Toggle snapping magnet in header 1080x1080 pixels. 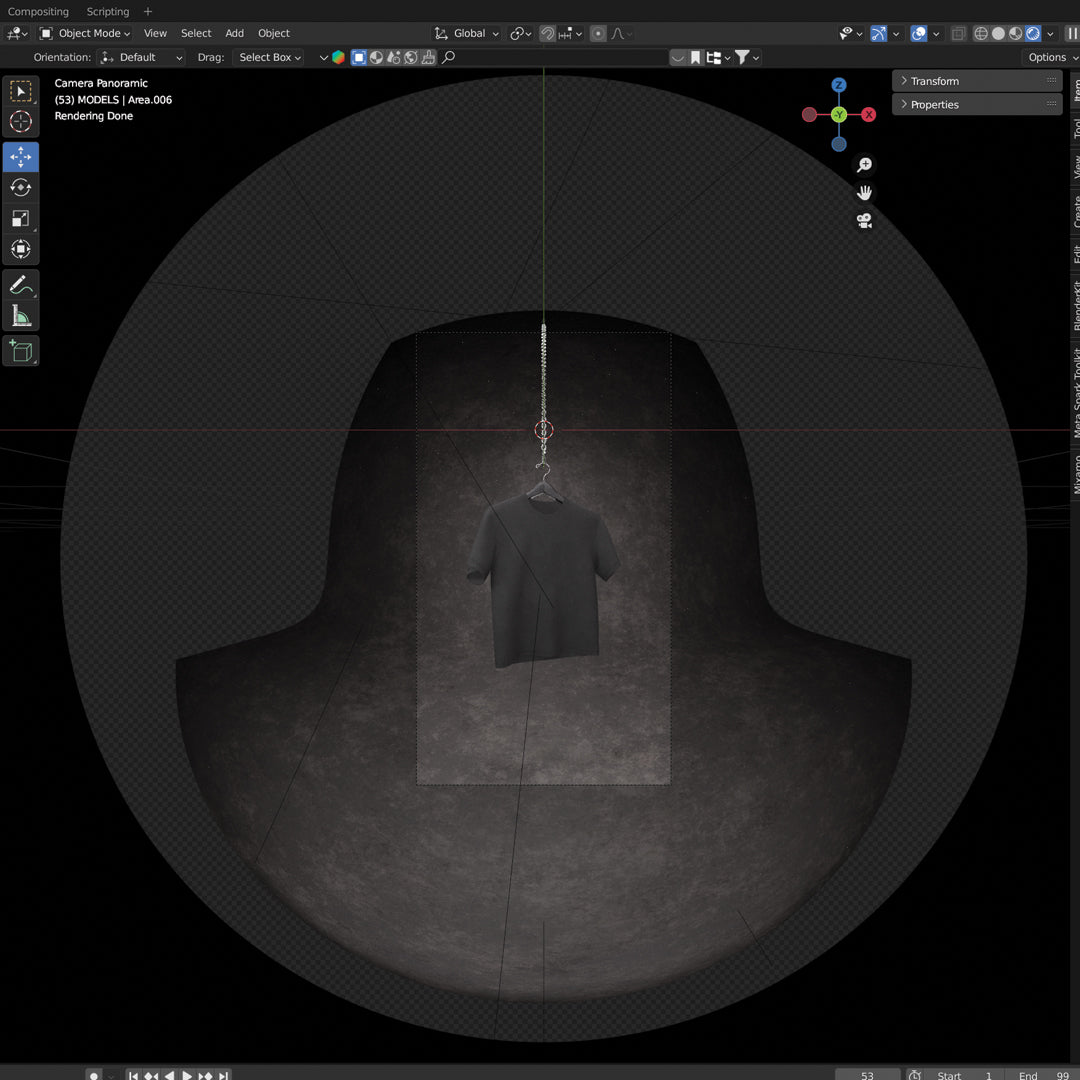pyautogui.click(x=547, y=33)
